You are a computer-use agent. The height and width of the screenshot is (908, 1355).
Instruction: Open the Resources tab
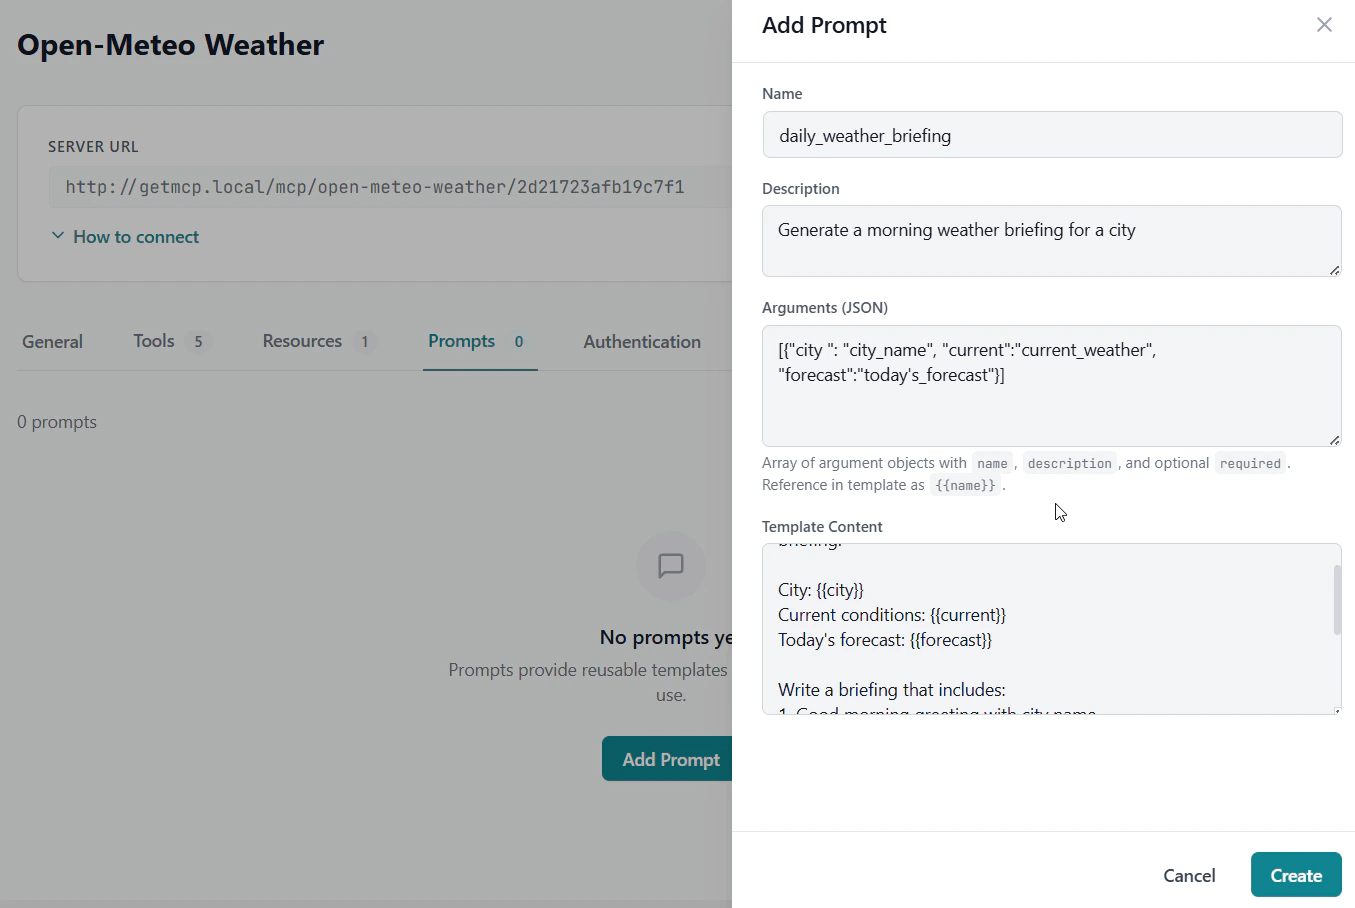coord(318,342)
